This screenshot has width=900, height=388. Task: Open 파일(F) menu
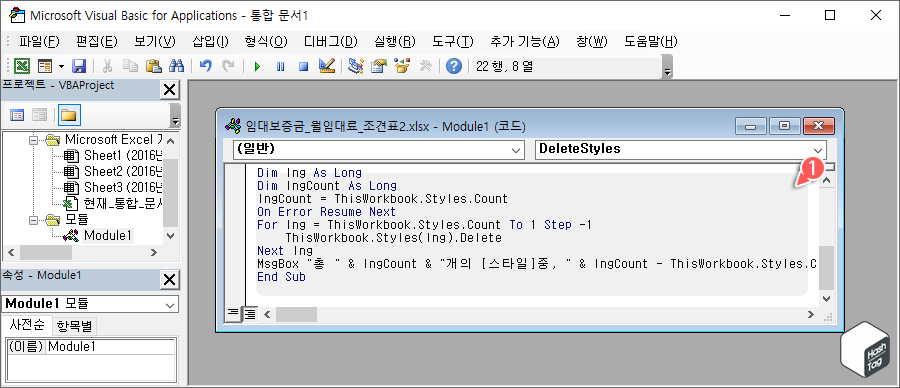(39, 41)
